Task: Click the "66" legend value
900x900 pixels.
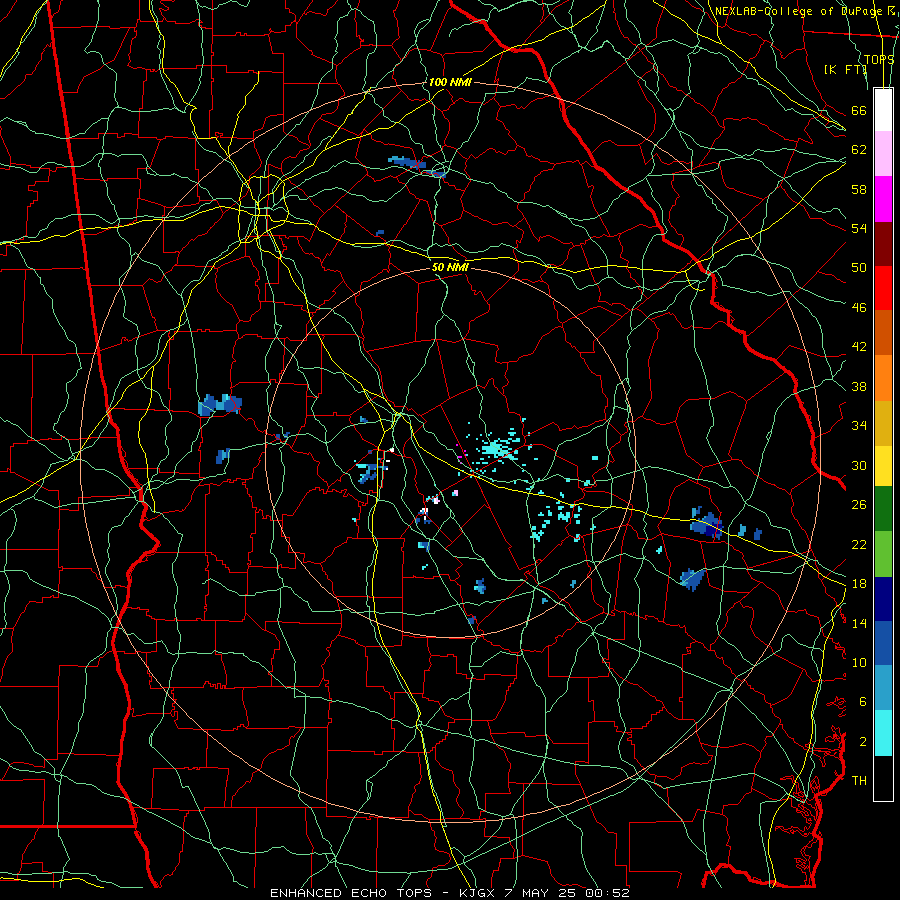Action: coord(859,110)
